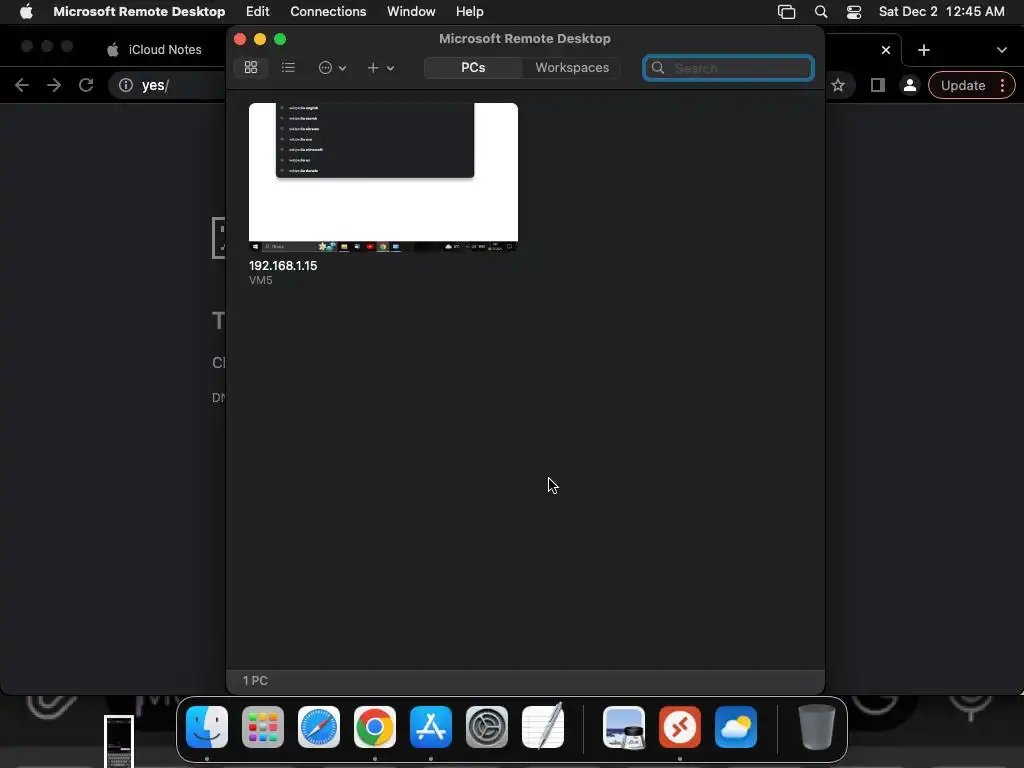This screenshot has width=1024, height=768.
Task: Close the current Chrome tab
Action: click(x=886, y=50)
